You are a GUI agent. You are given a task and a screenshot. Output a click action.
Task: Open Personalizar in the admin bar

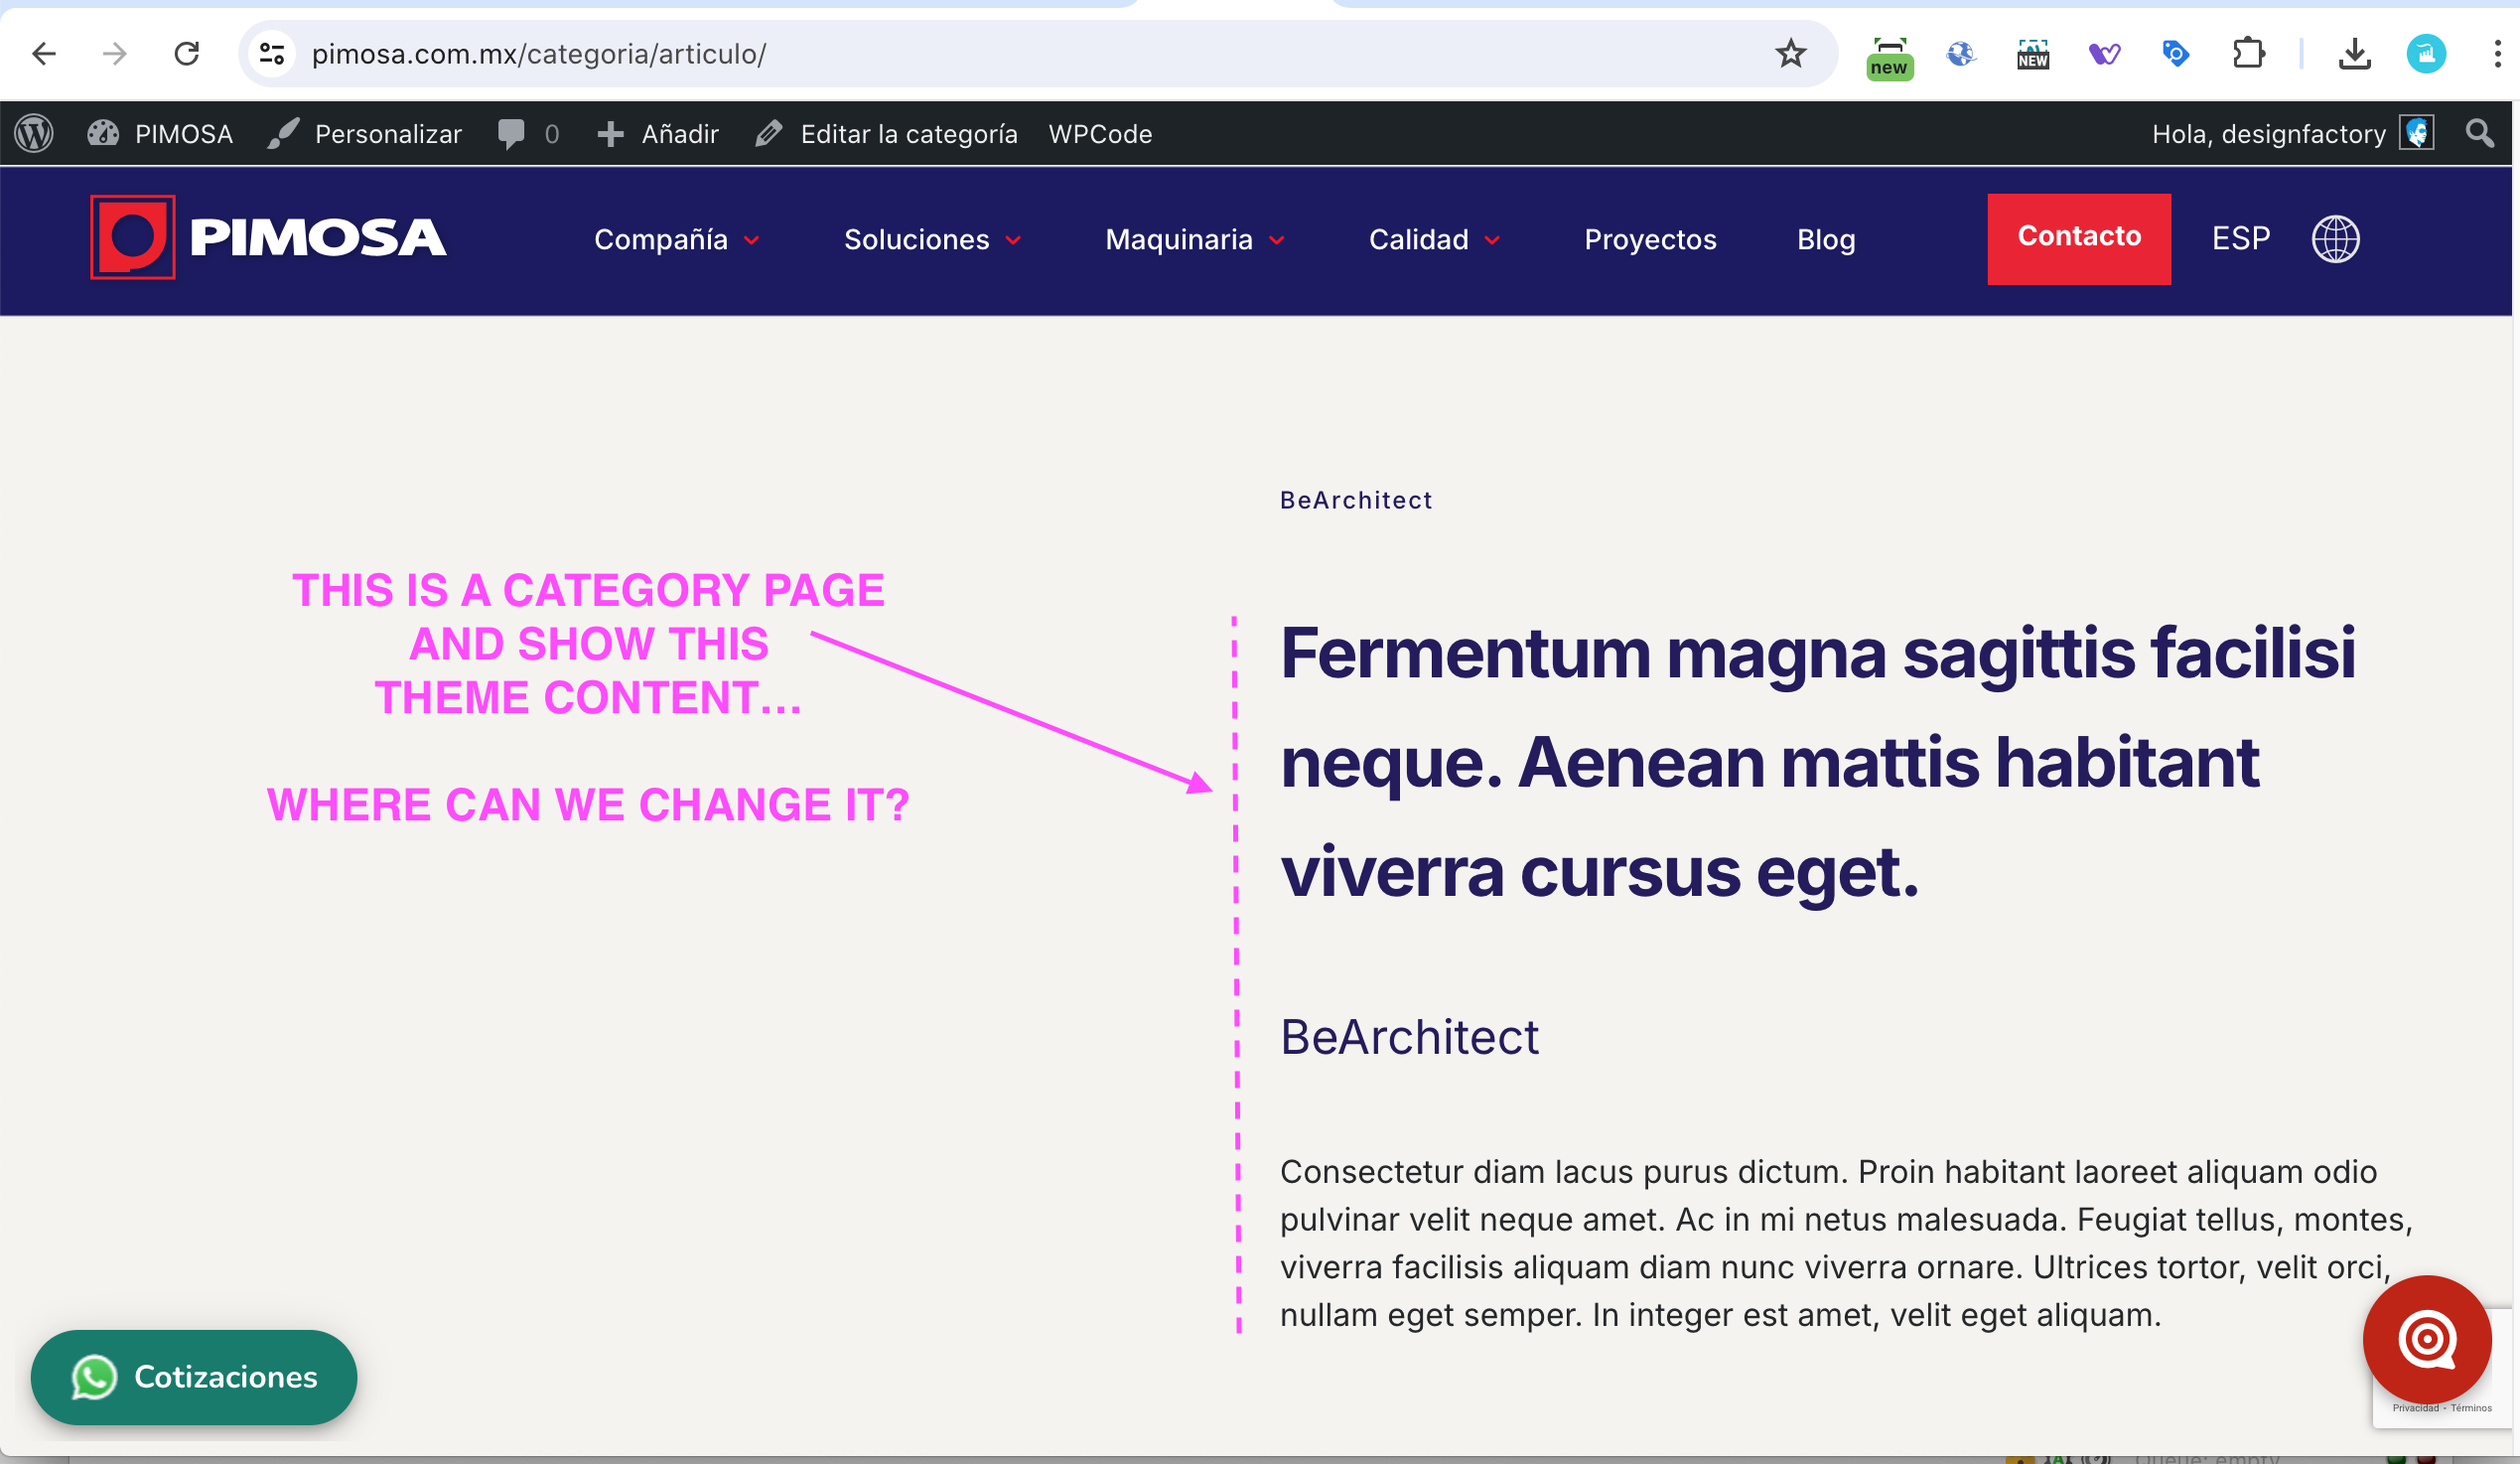coord(366,133)
